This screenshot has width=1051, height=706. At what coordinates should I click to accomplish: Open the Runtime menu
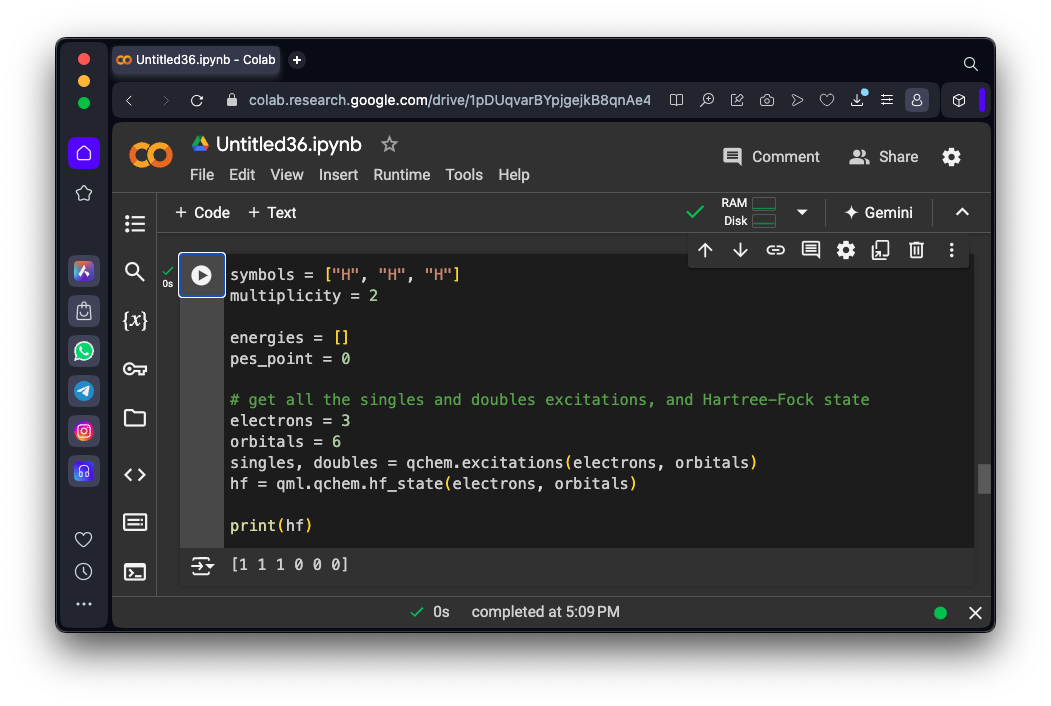401,175
